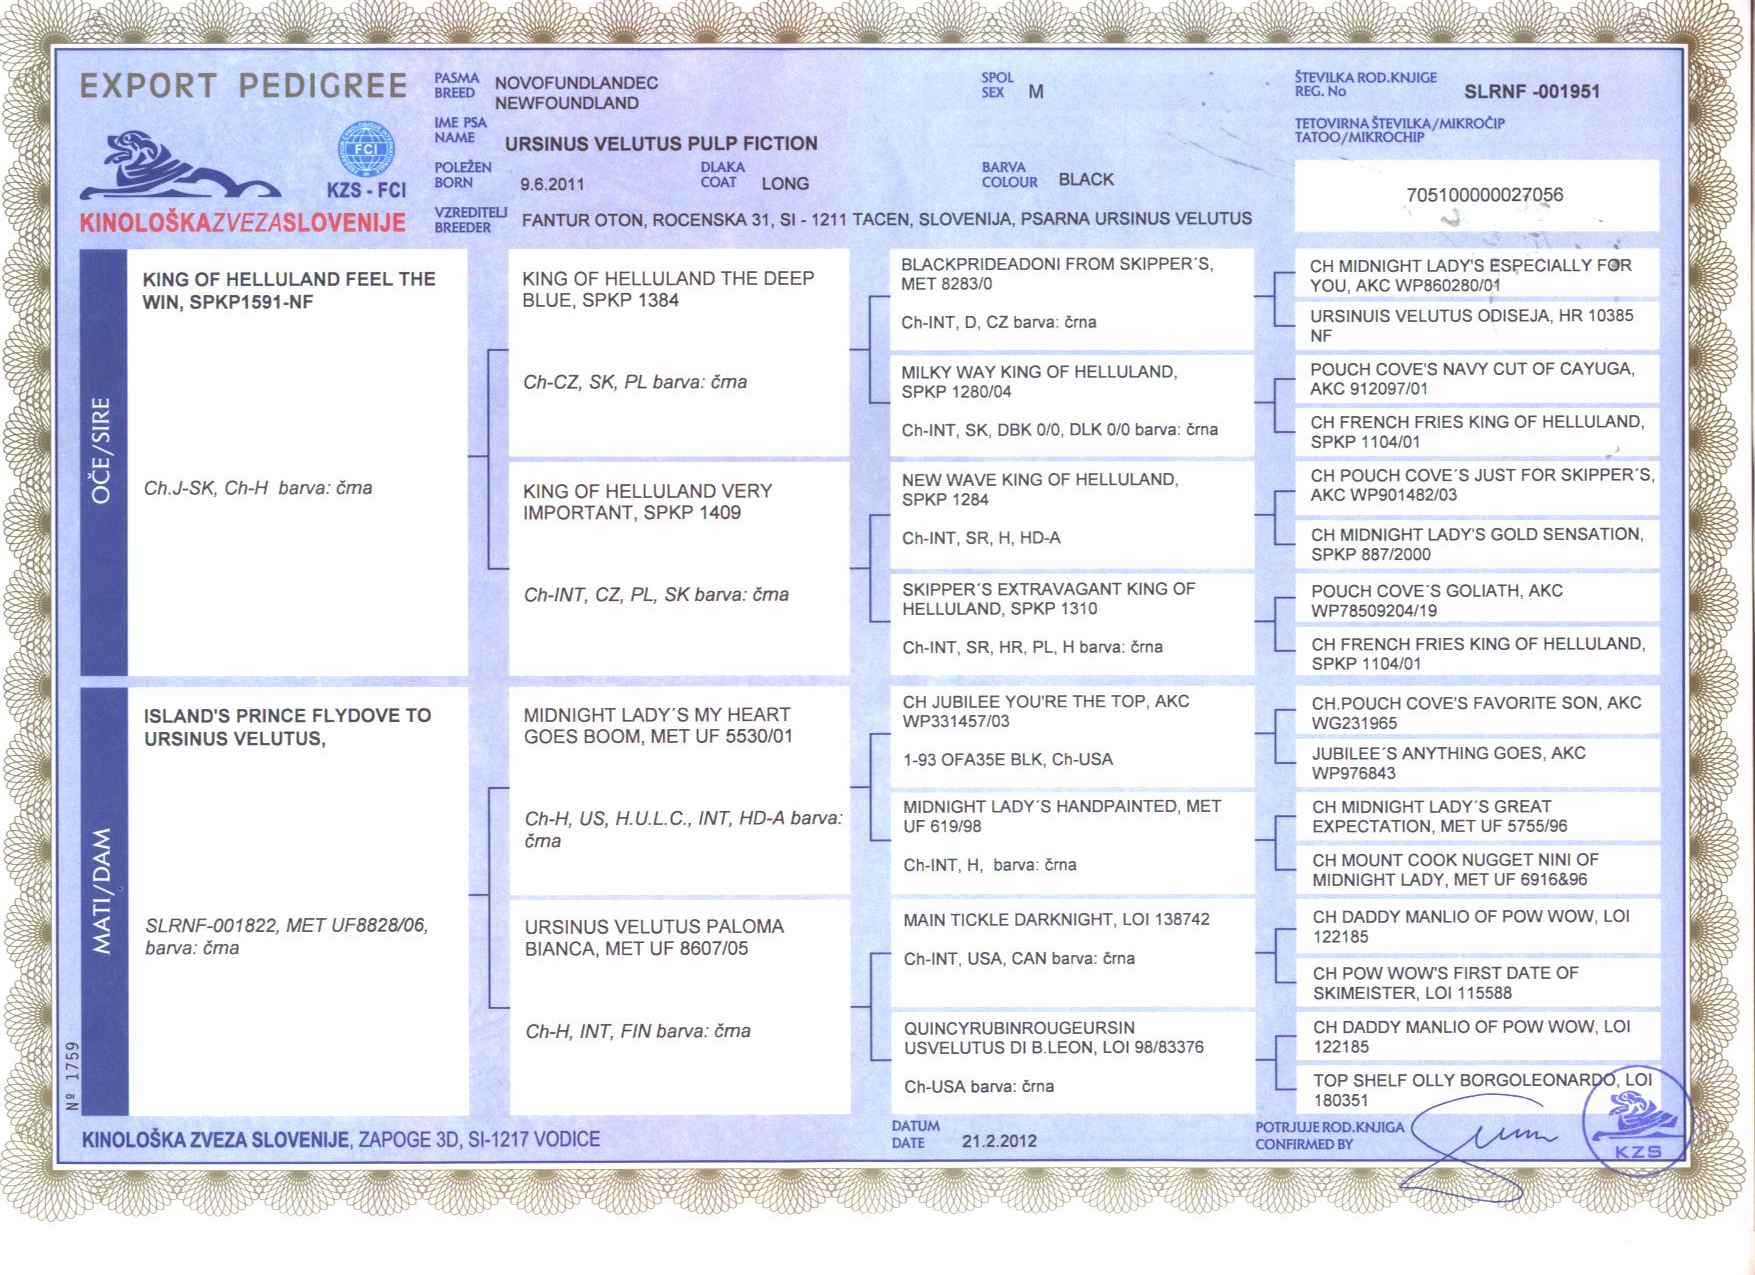Click dam number SLRNF-001822, MET UF8828/06
The width and height of the screenshot is (1755, 1275).
tap(286, 925)
